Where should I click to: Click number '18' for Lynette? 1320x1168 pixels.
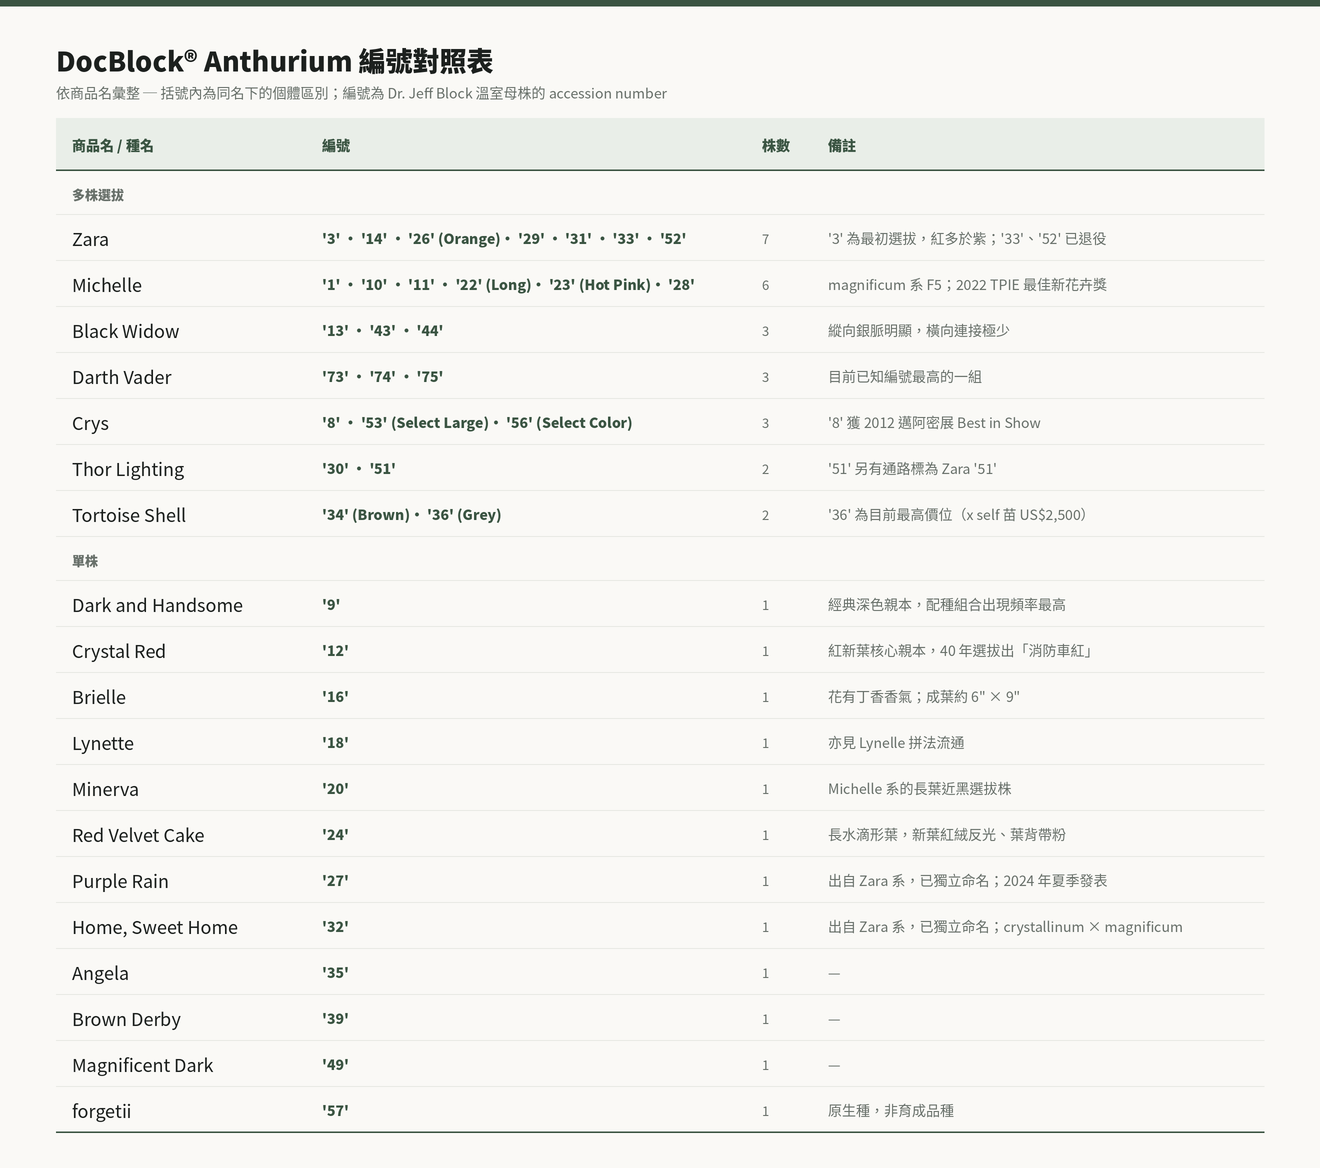pyautogui.click(x=335, y=743)
